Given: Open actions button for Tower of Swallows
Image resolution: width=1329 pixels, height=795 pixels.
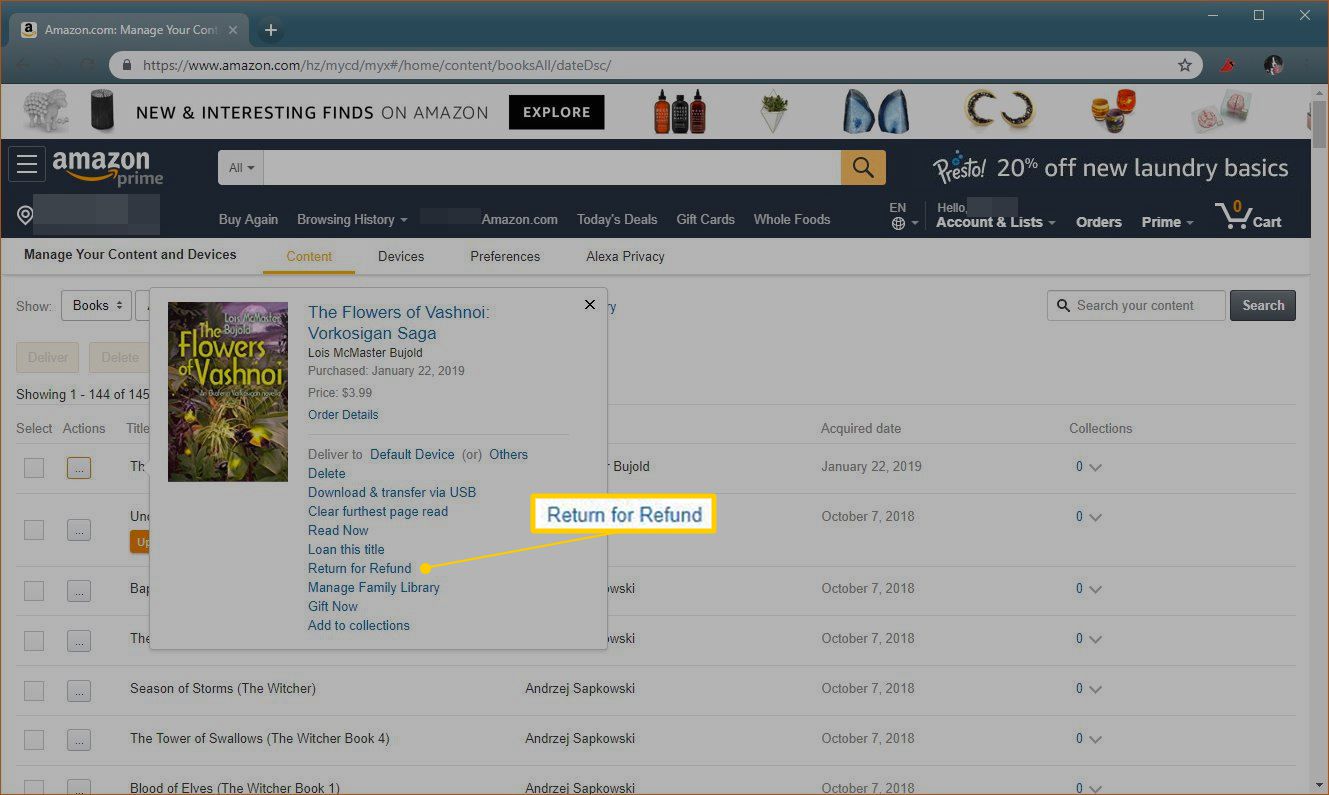Looking at the screenshot, I should click(x=79, y=740).
